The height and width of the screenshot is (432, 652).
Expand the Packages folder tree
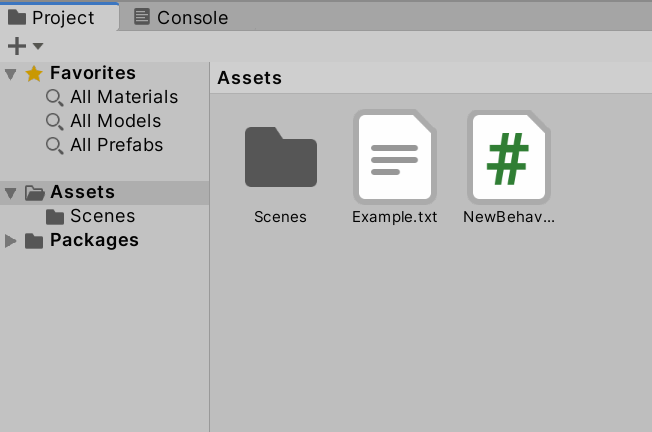[11, 241]
